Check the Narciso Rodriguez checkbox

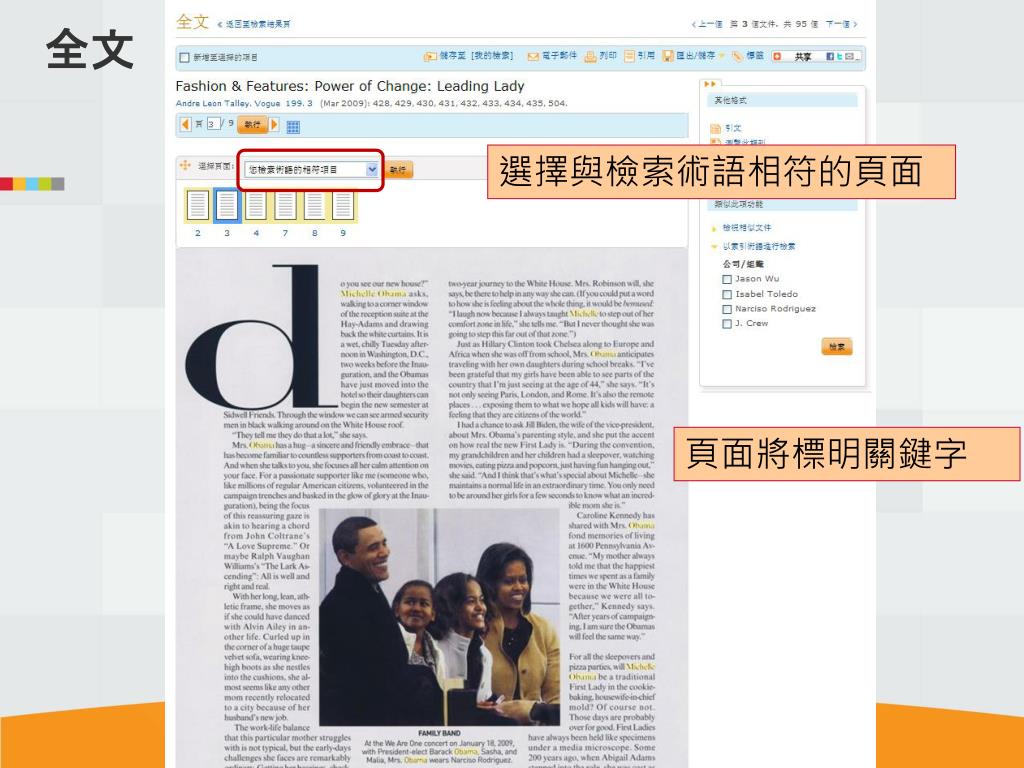(727, 310)
